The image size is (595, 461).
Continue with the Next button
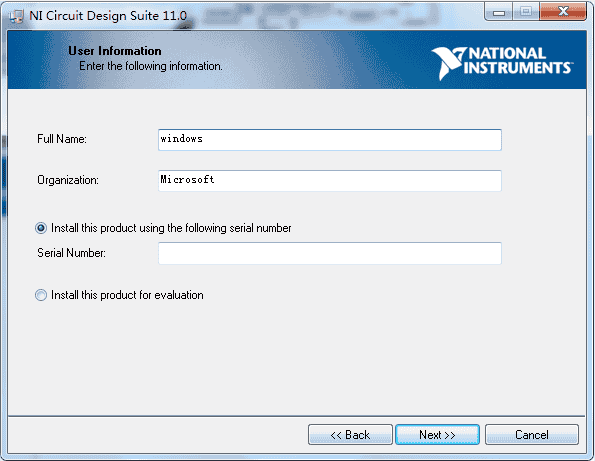pyautogui.click(x=437, y=434)
